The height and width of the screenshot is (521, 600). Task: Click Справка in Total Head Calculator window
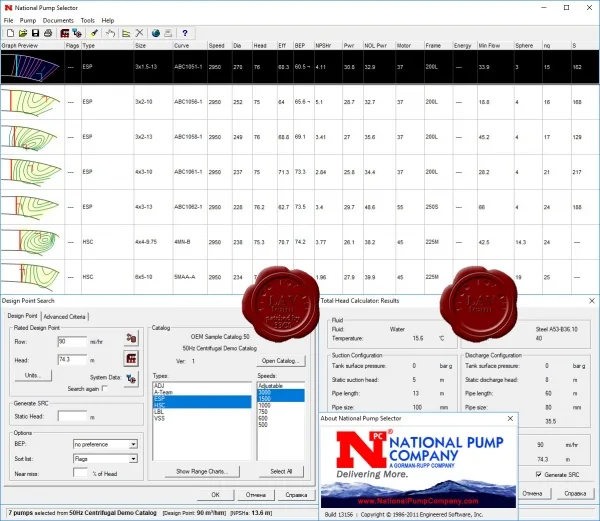(575, 493)
